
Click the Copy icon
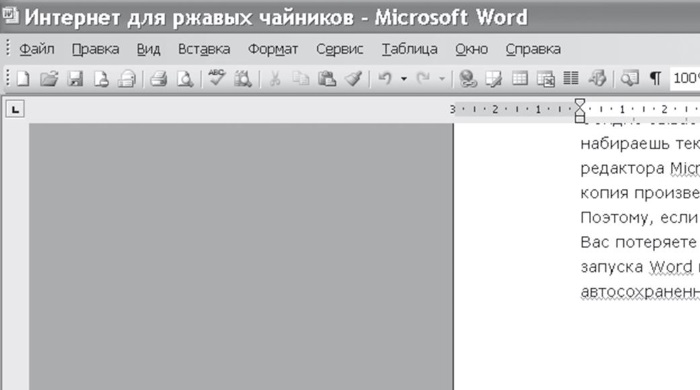pos(301,79)
